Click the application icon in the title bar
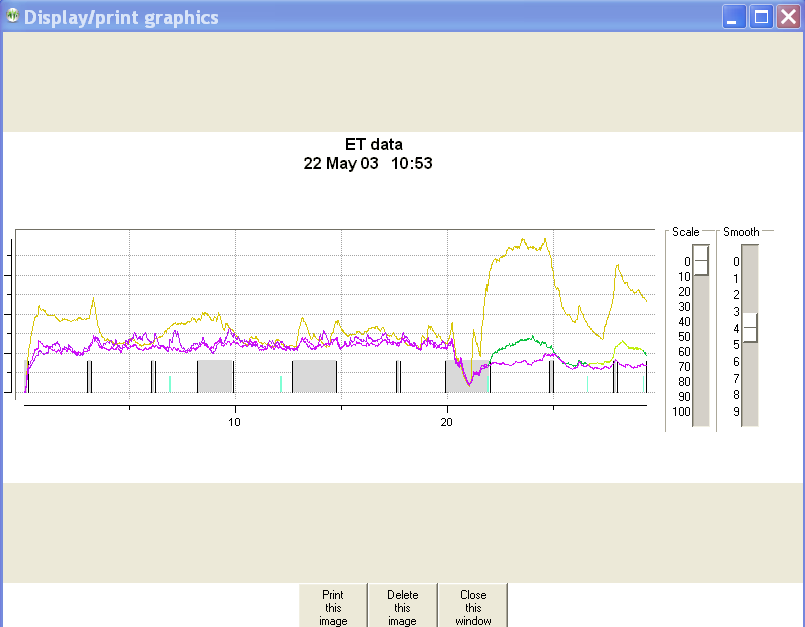The width and height of the screenshot is (805, 627). [x=12, y=17]
